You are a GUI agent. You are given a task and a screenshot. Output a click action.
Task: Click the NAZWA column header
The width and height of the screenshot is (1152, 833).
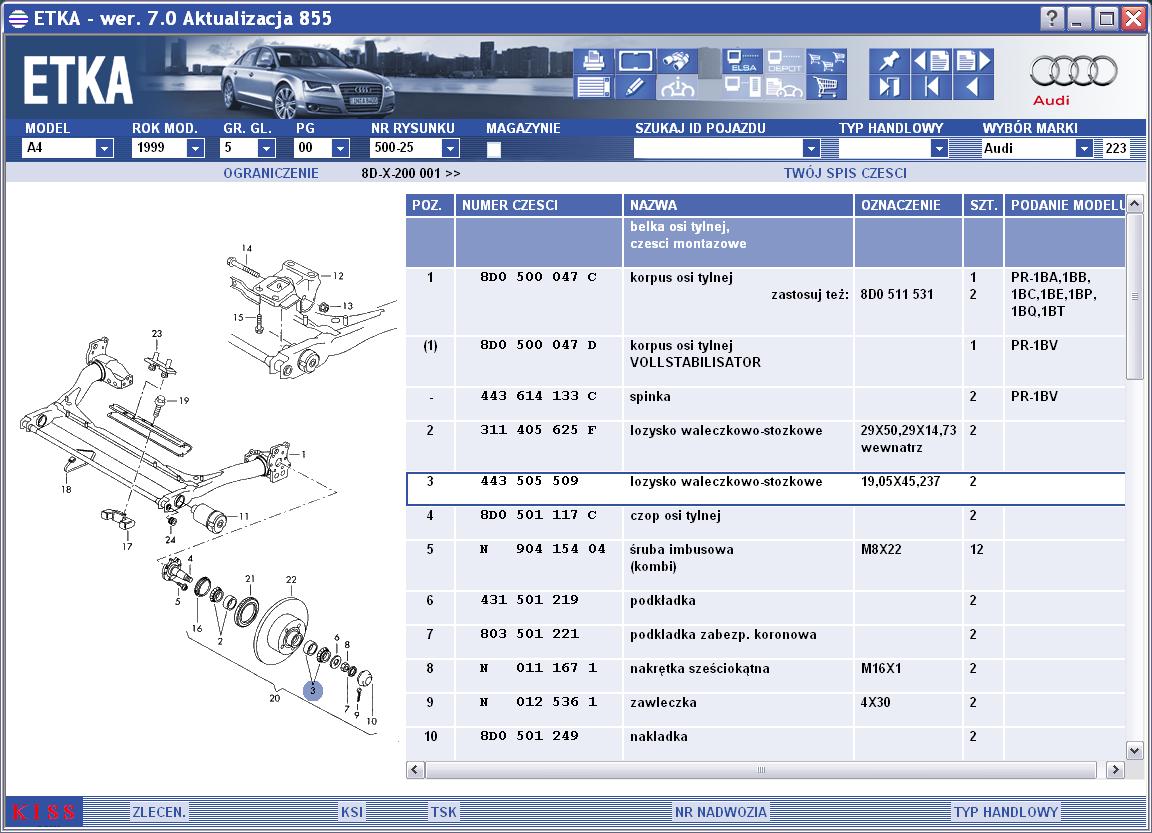pyautogui.click(x=738, y=206)
